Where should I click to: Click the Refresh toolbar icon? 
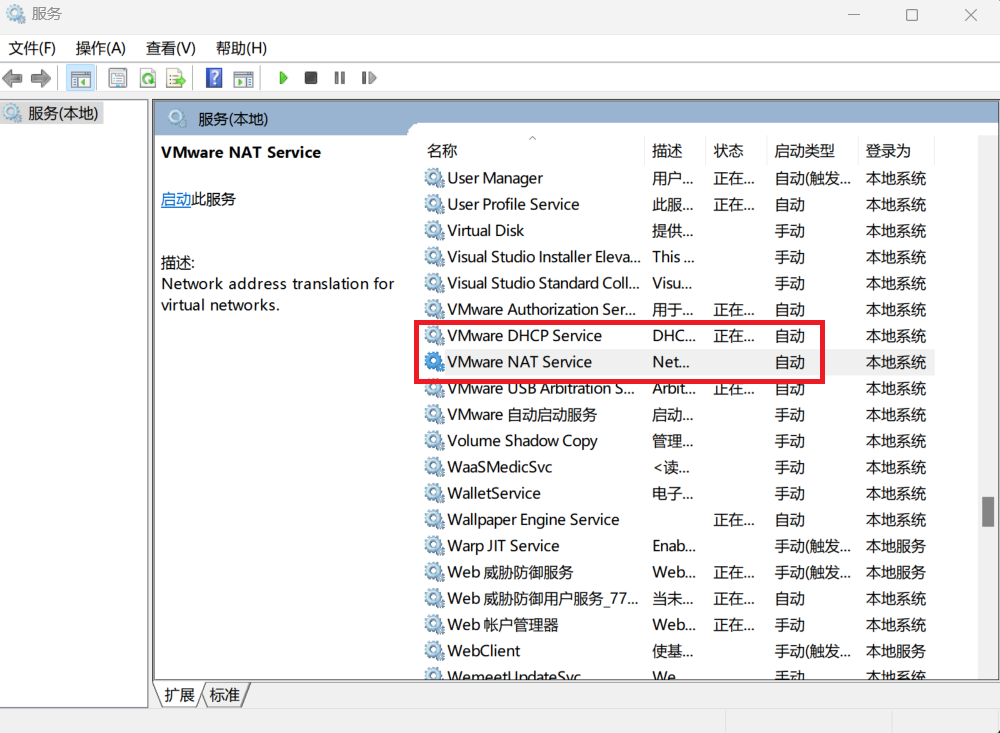pos(148,78)
